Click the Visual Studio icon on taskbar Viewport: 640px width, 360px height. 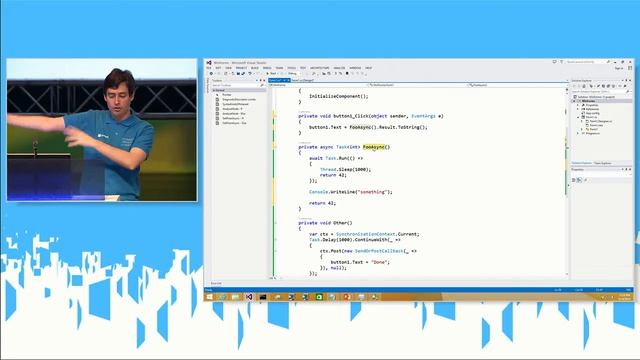click(249, 297)
